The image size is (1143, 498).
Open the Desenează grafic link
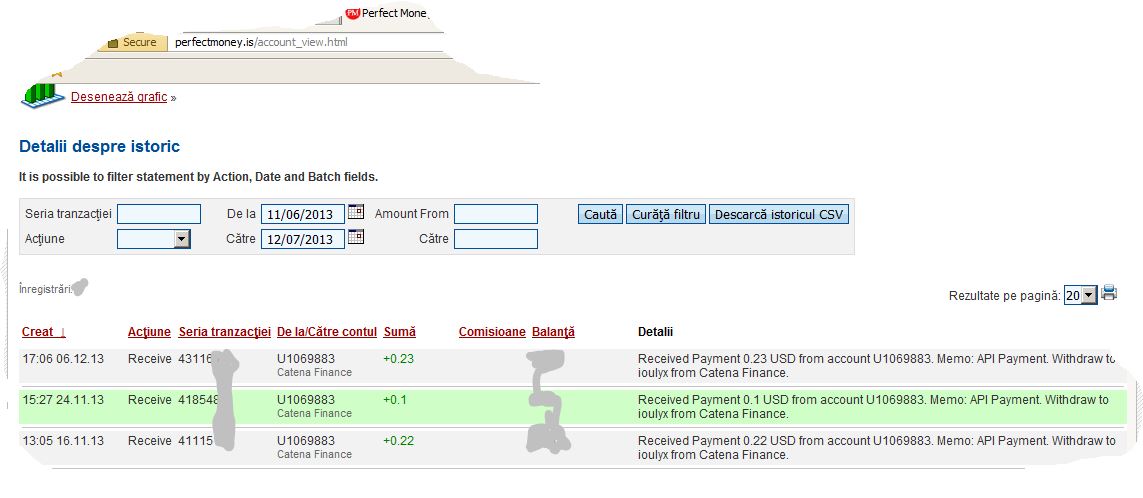[x=119, y=97]
